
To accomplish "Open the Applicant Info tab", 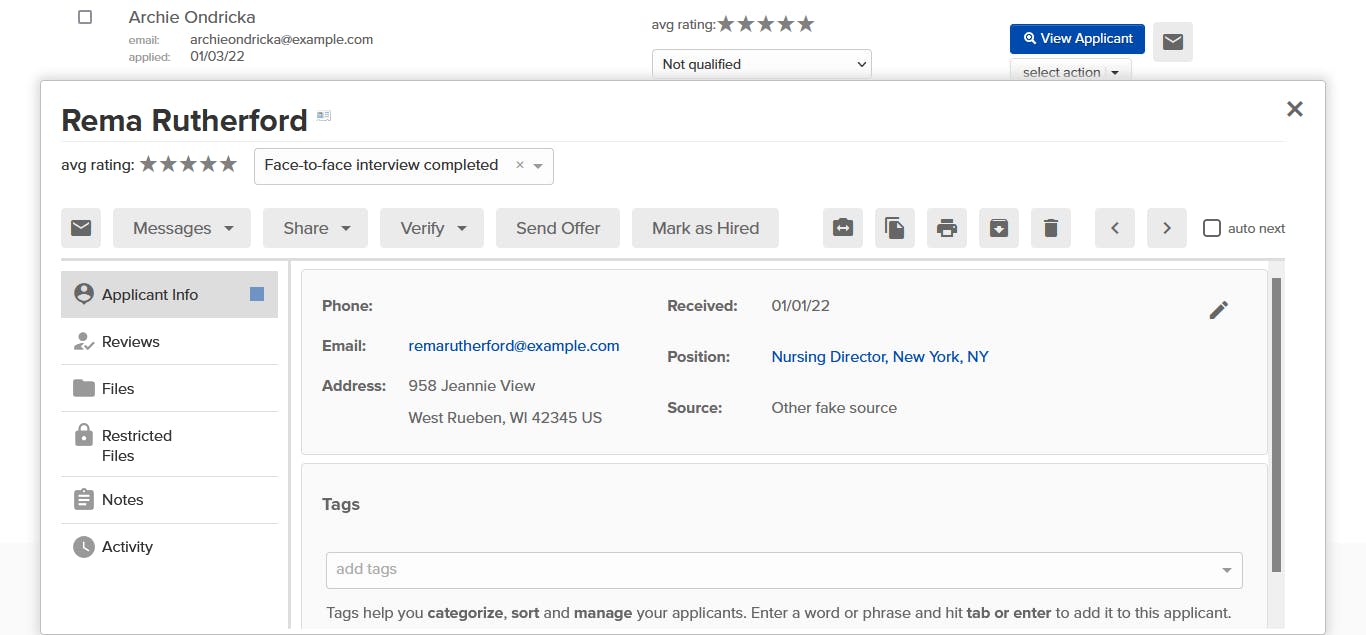I will point(169,294).
